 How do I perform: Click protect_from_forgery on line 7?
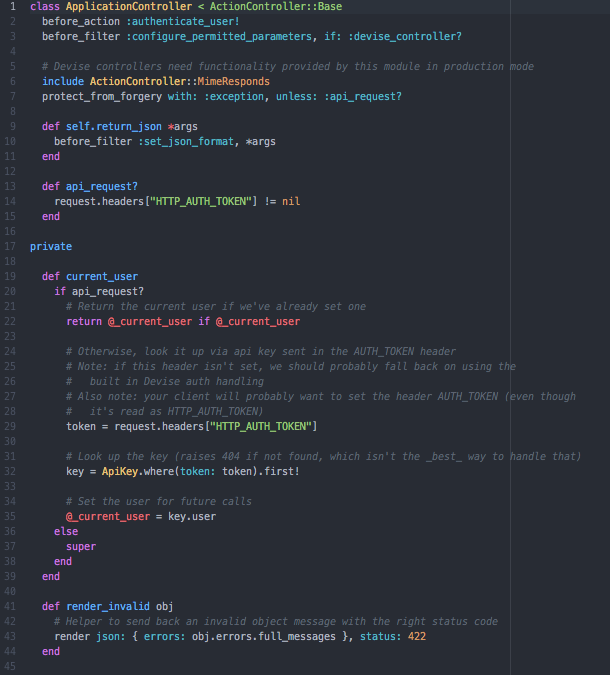click(102, 96)
